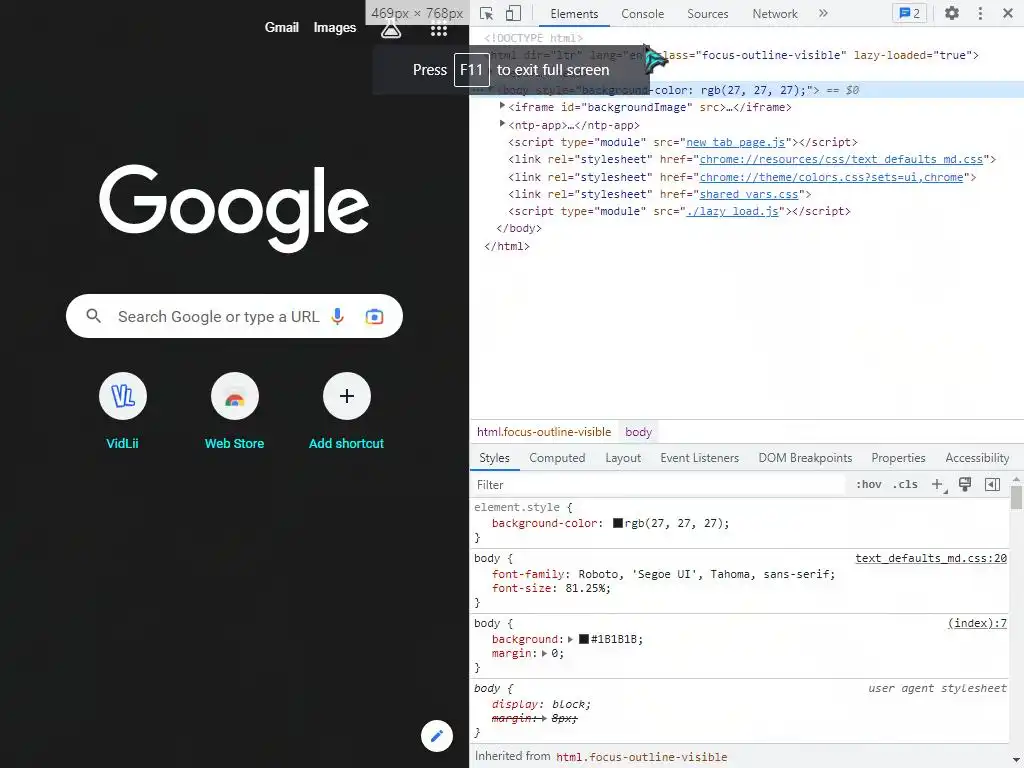1024x768 pixels.
Task: Open the Web Store shortcut
Action: tap(234, 411)
